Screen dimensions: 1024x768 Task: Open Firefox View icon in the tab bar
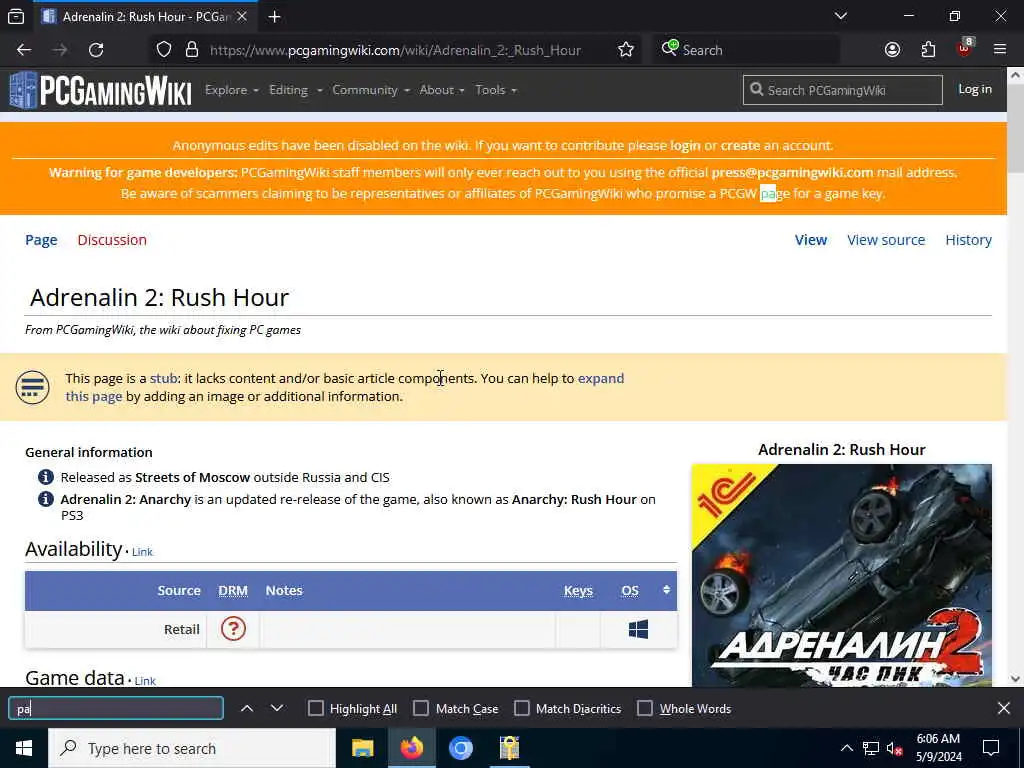click(x=16, y=17)
